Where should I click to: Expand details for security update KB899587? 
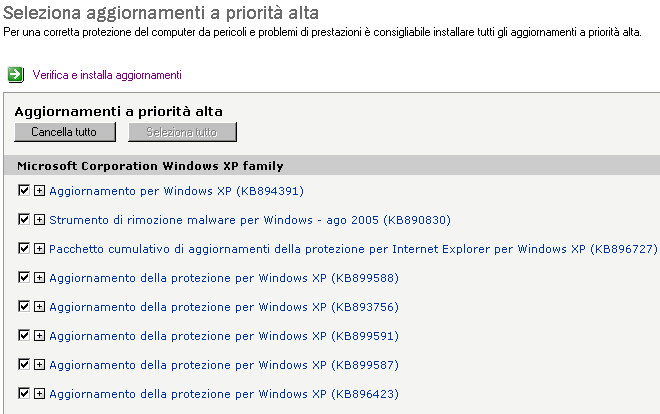coord(39,364)
